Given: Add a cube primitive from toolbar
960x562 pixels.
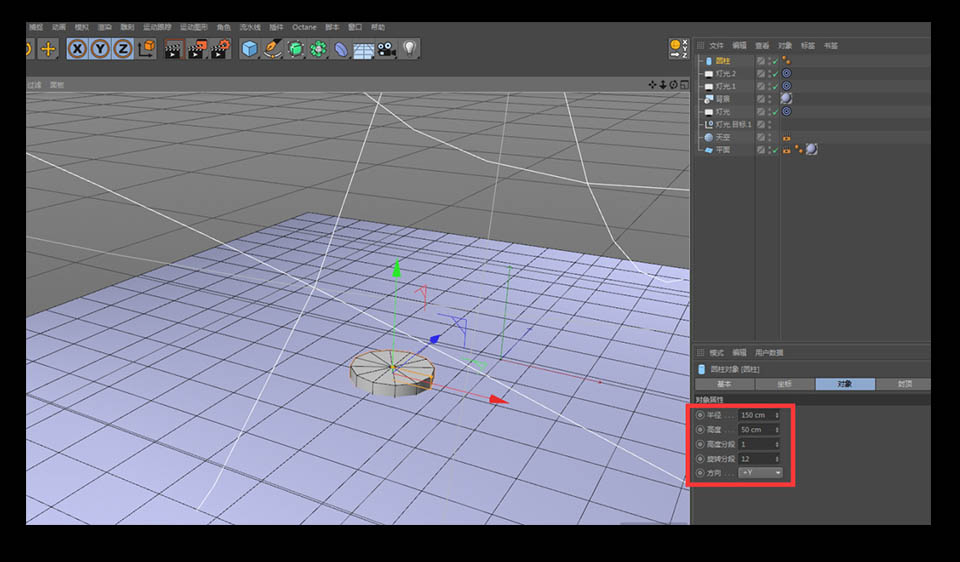Looking at the screenshot, I should (249, 49).
